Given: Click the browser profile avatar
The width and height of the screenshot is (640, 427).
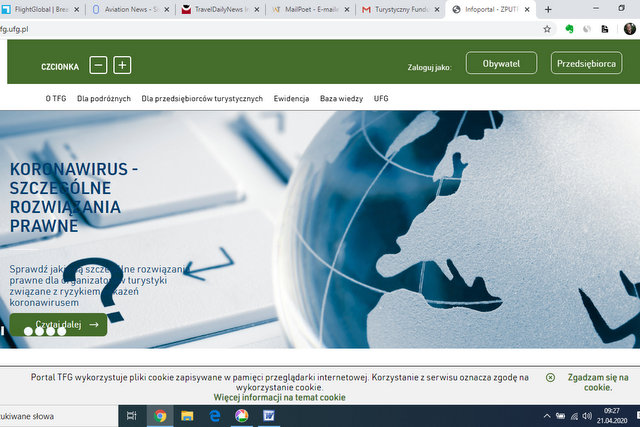Looking at the screenshot, I should (630, 29).
